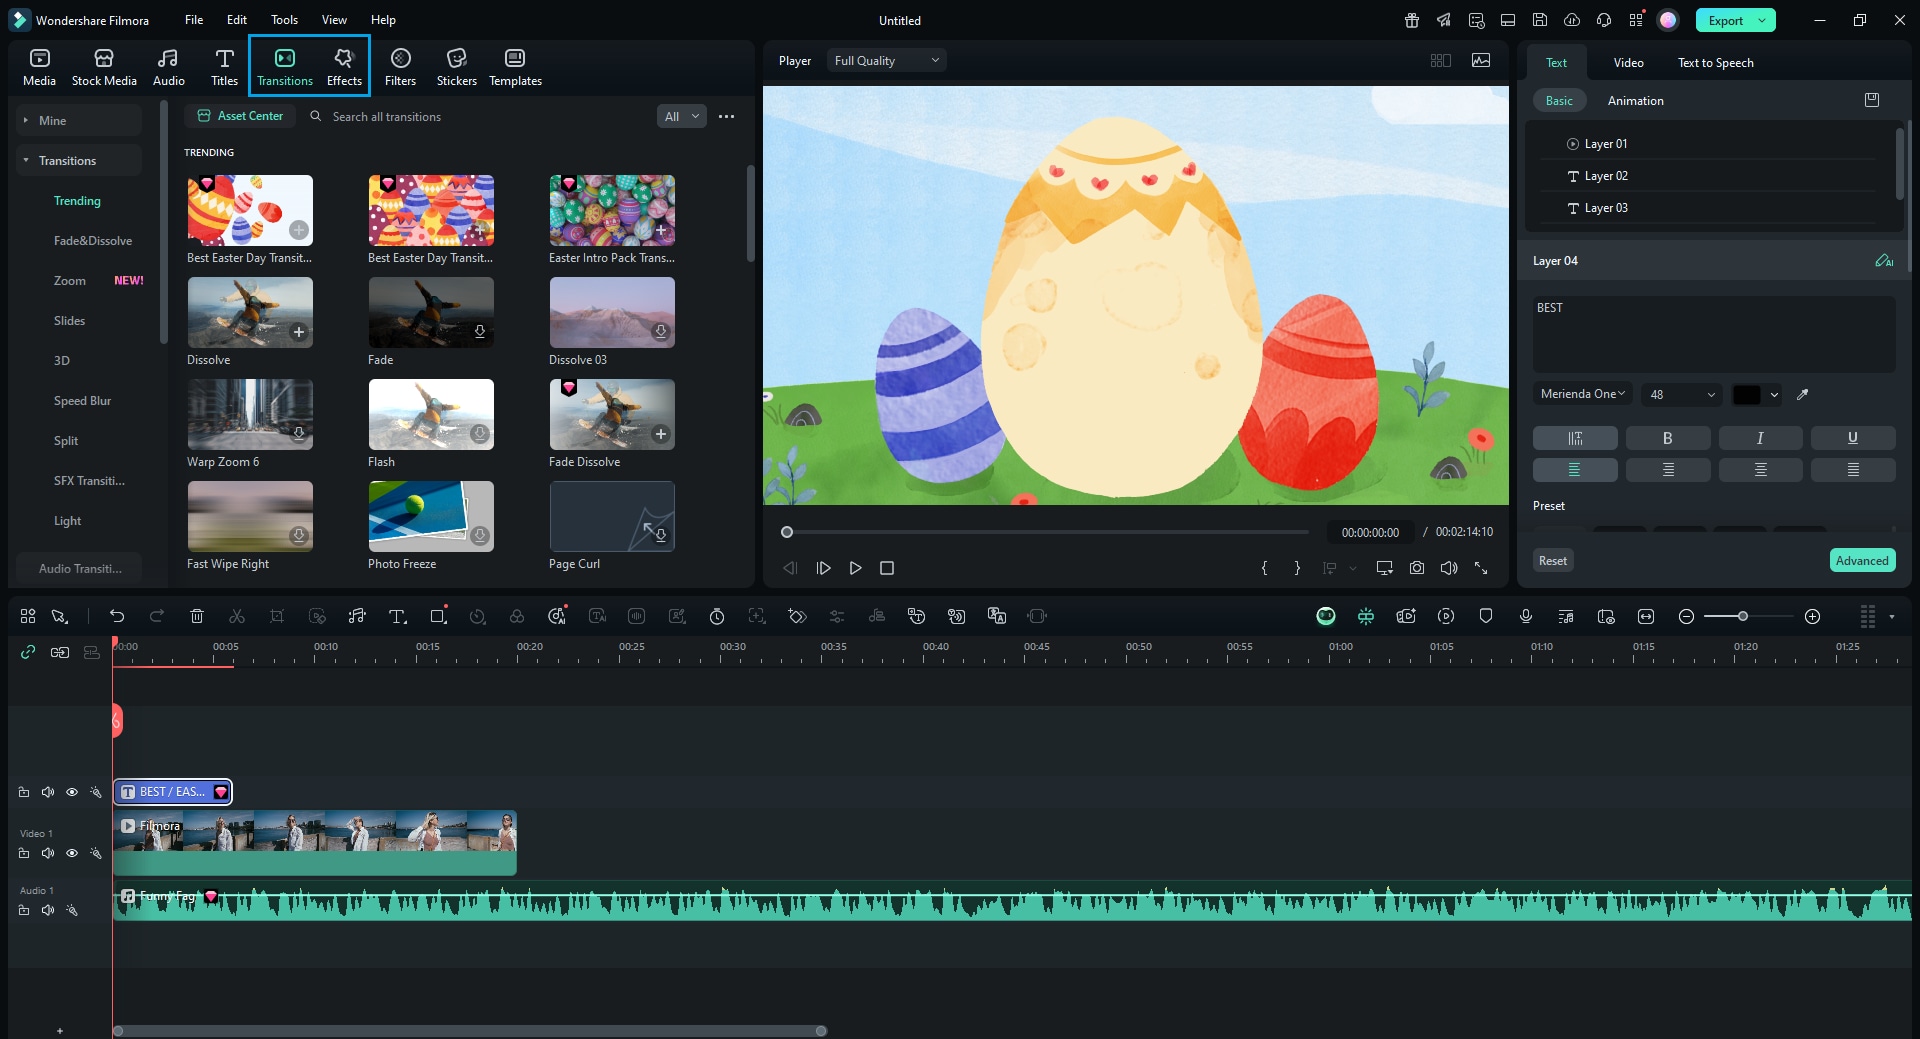Expand player to fullscreen
The width and height of the screenshot is (1920, 1039).
[x=1481, y=568]
